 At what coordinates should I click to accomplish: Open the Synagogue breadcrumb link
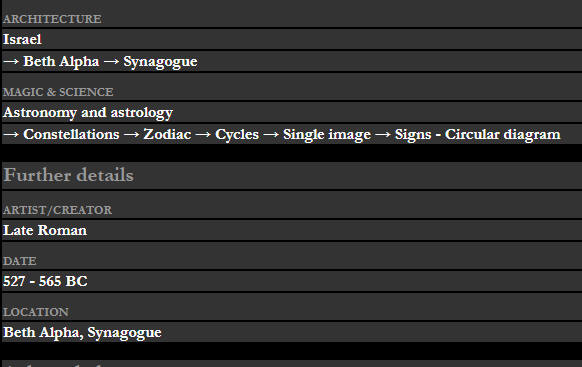[160, 62]
